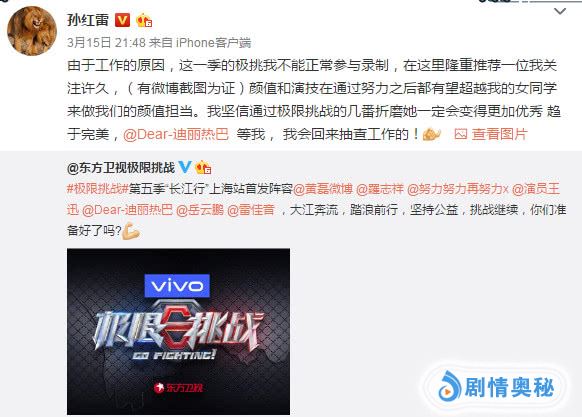Click the crown badge beside 东方卫视极限挑战
The width and height of the screenshot is (582, 417).
point(203,167)
